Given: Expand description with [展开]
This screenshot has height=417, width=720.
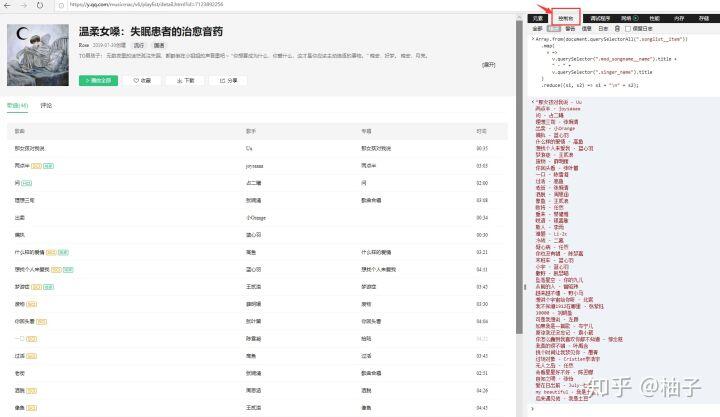Looking at the screenshot, I should coord(489,65).
